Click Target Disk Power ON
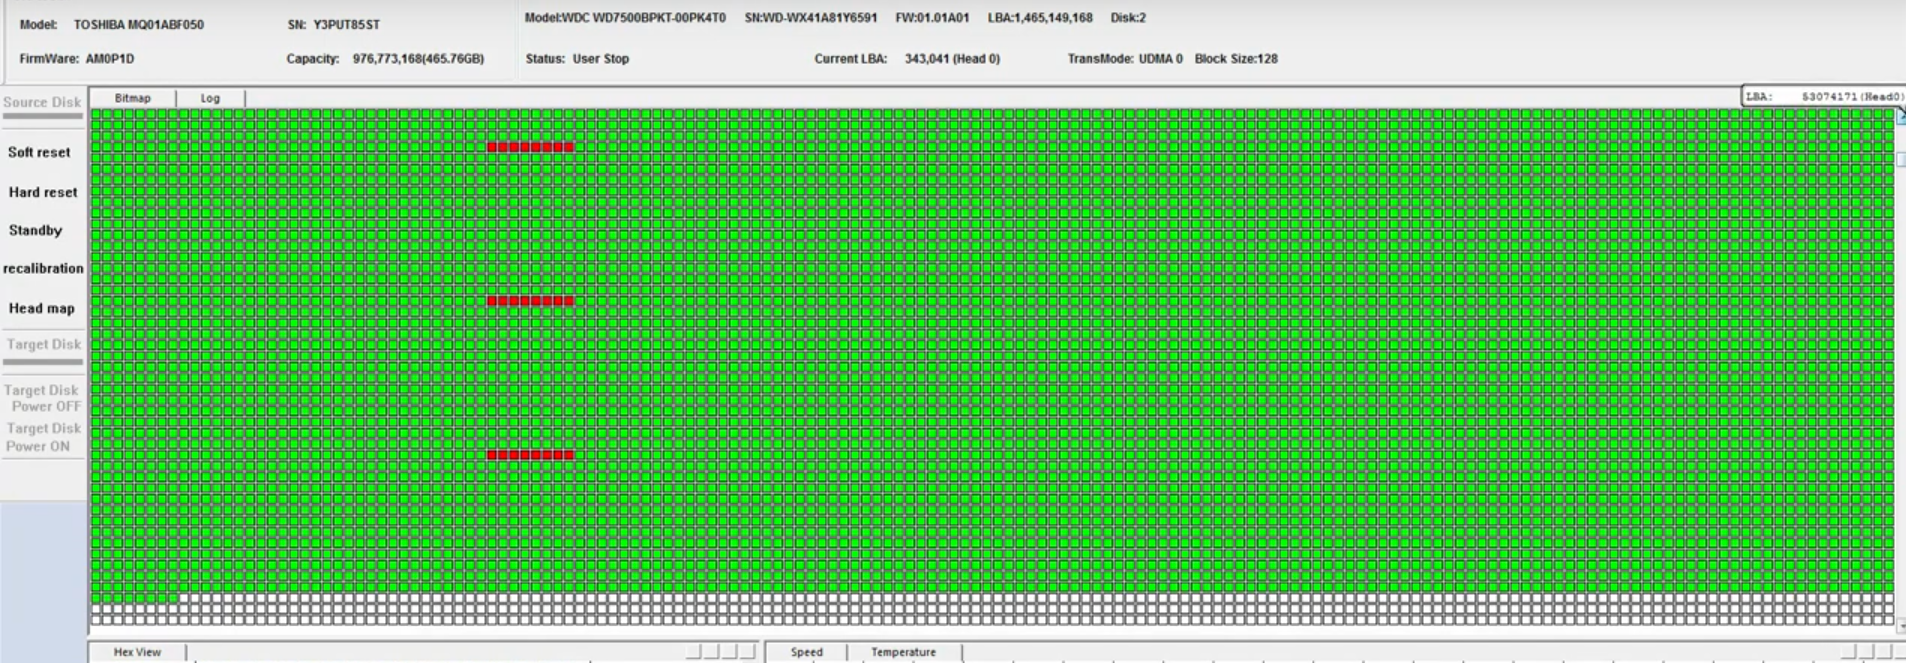1906x663 pixels. pos(42,437)
